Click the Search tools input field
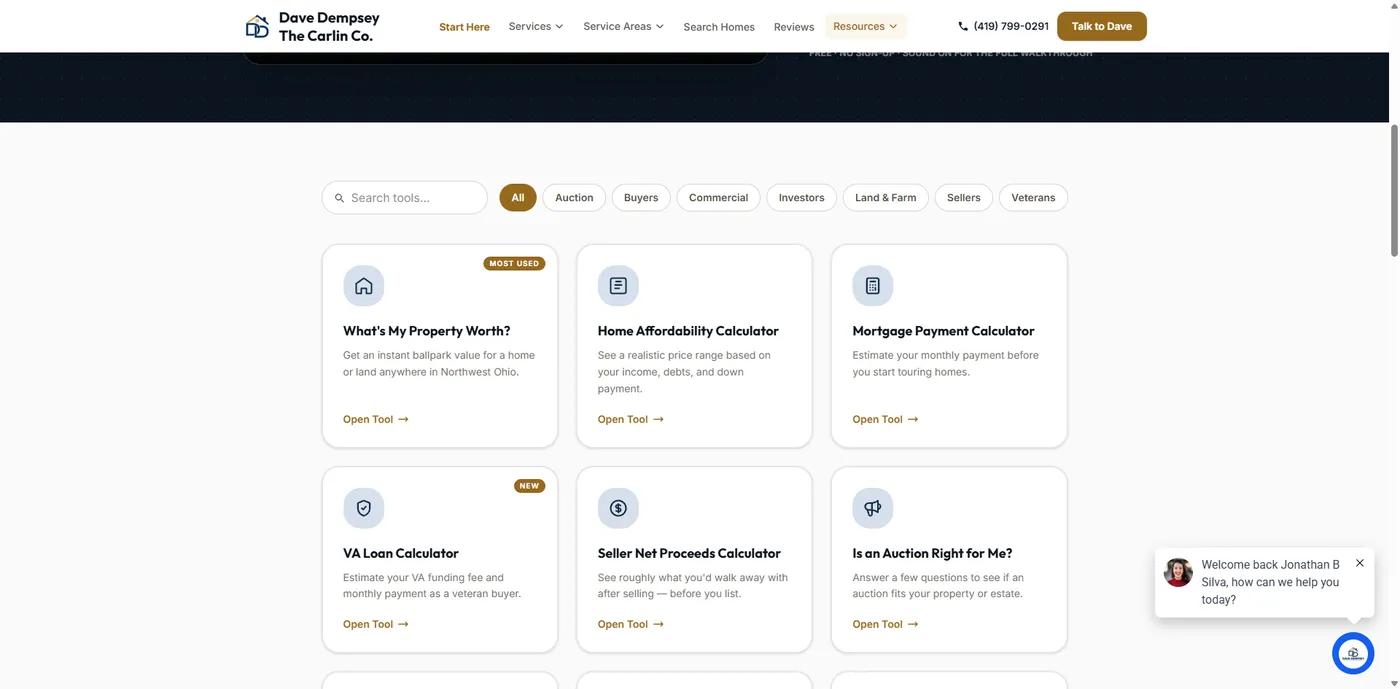 404,198
